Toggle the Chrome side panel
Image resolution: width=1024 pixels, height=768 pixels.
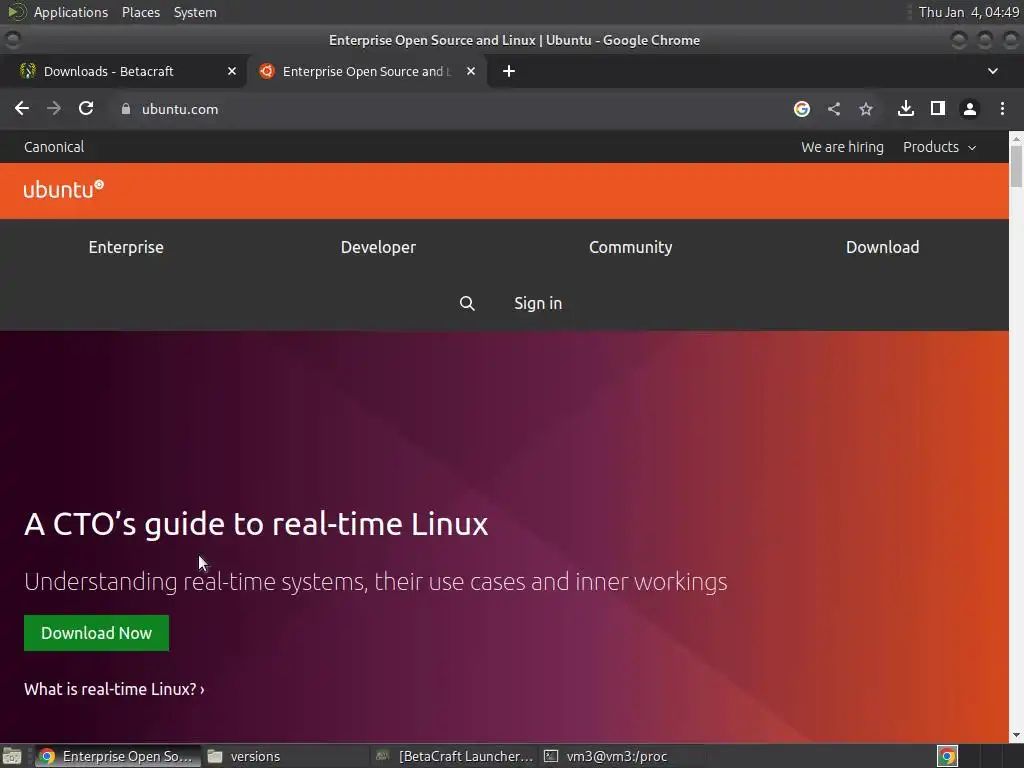(x=938, y=108)
